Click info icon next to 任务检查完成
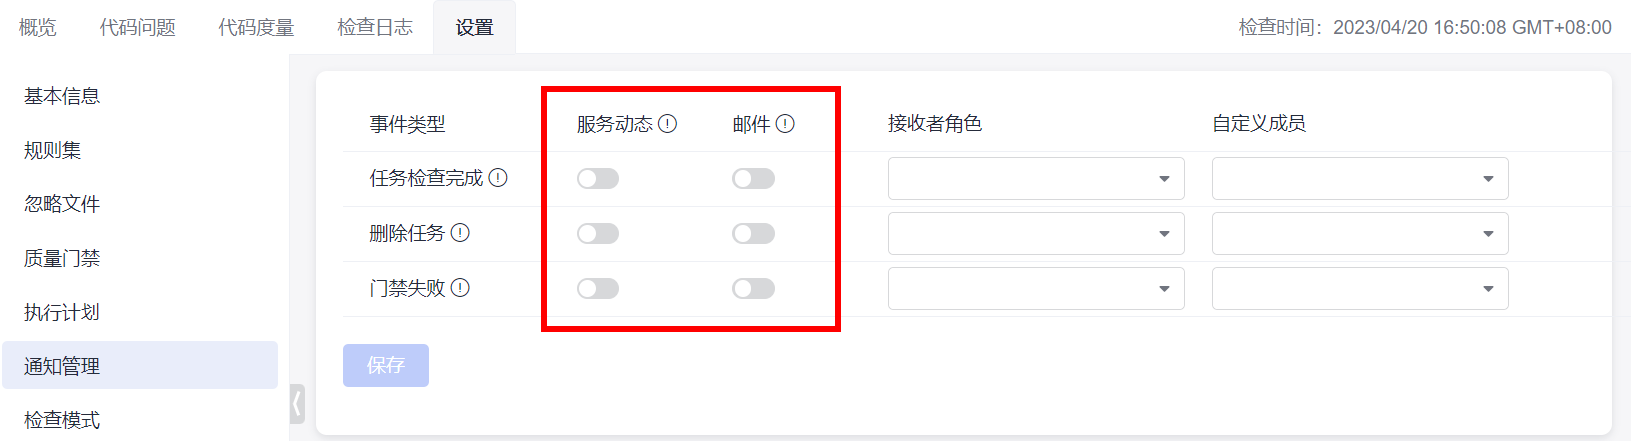The width and height of the screenshot is (1631, 441). pos(498,178)
